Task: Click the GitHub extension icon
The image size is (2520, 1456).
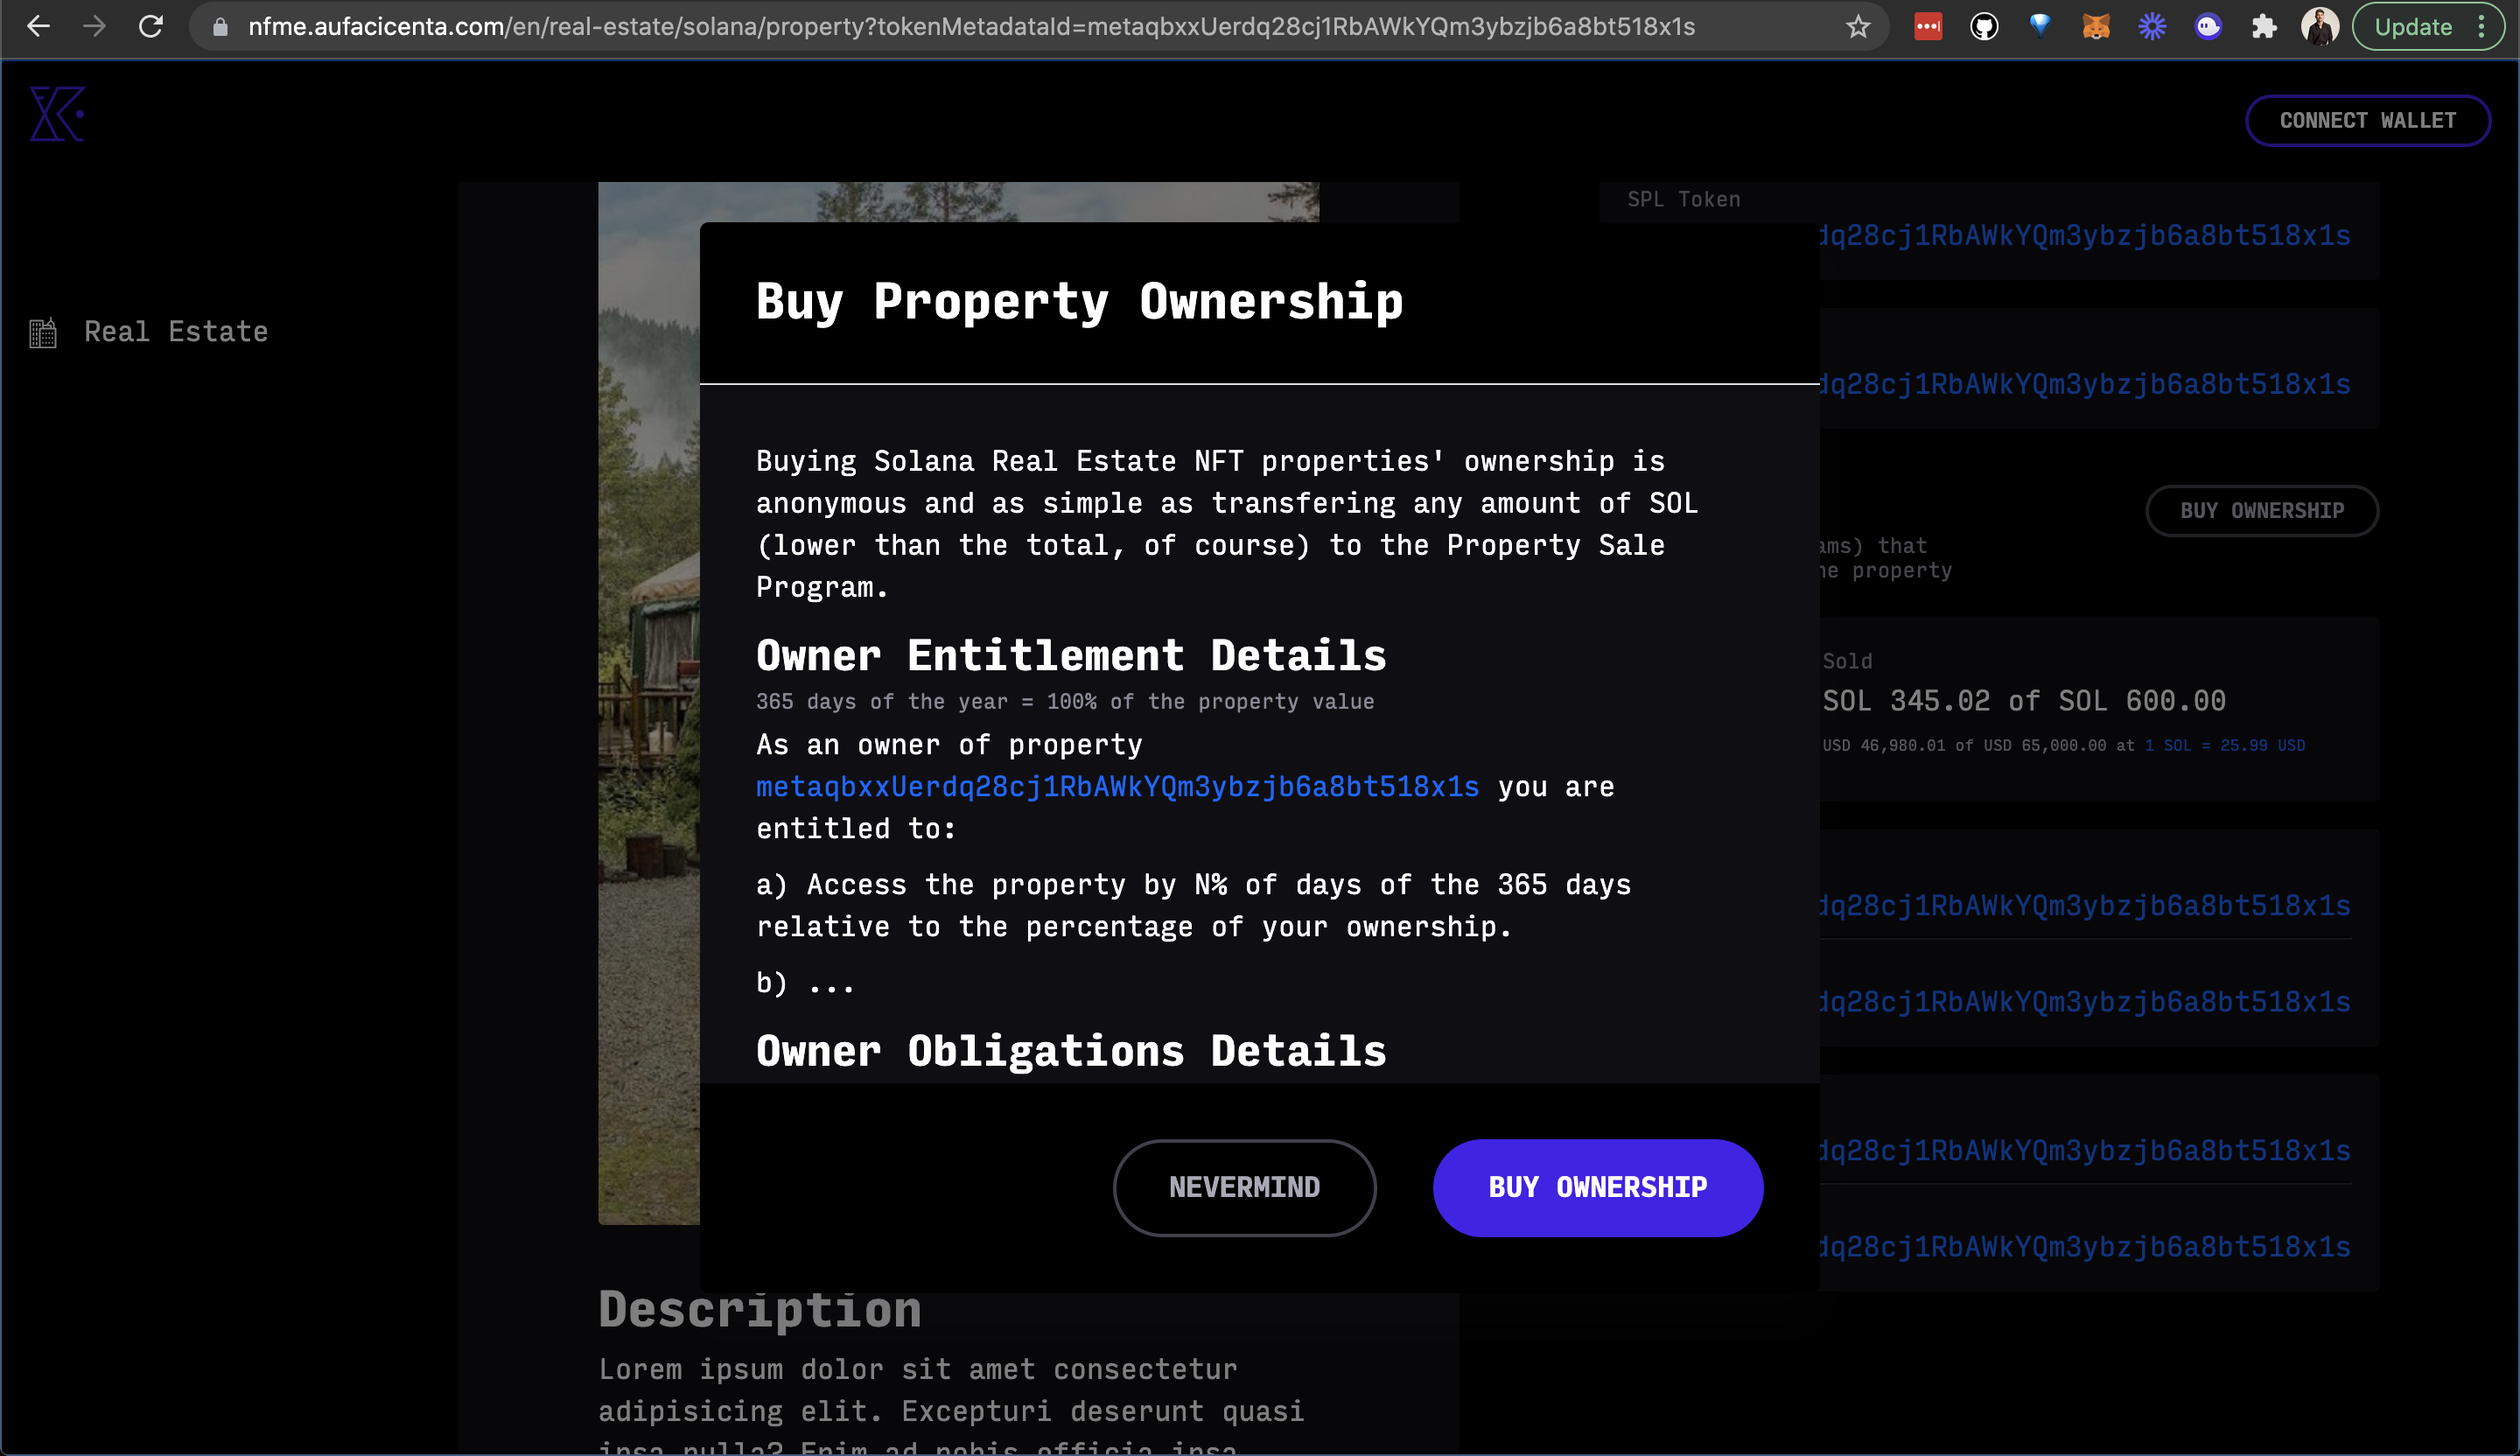Action: pyautogui.click(x=1984, y=27)
